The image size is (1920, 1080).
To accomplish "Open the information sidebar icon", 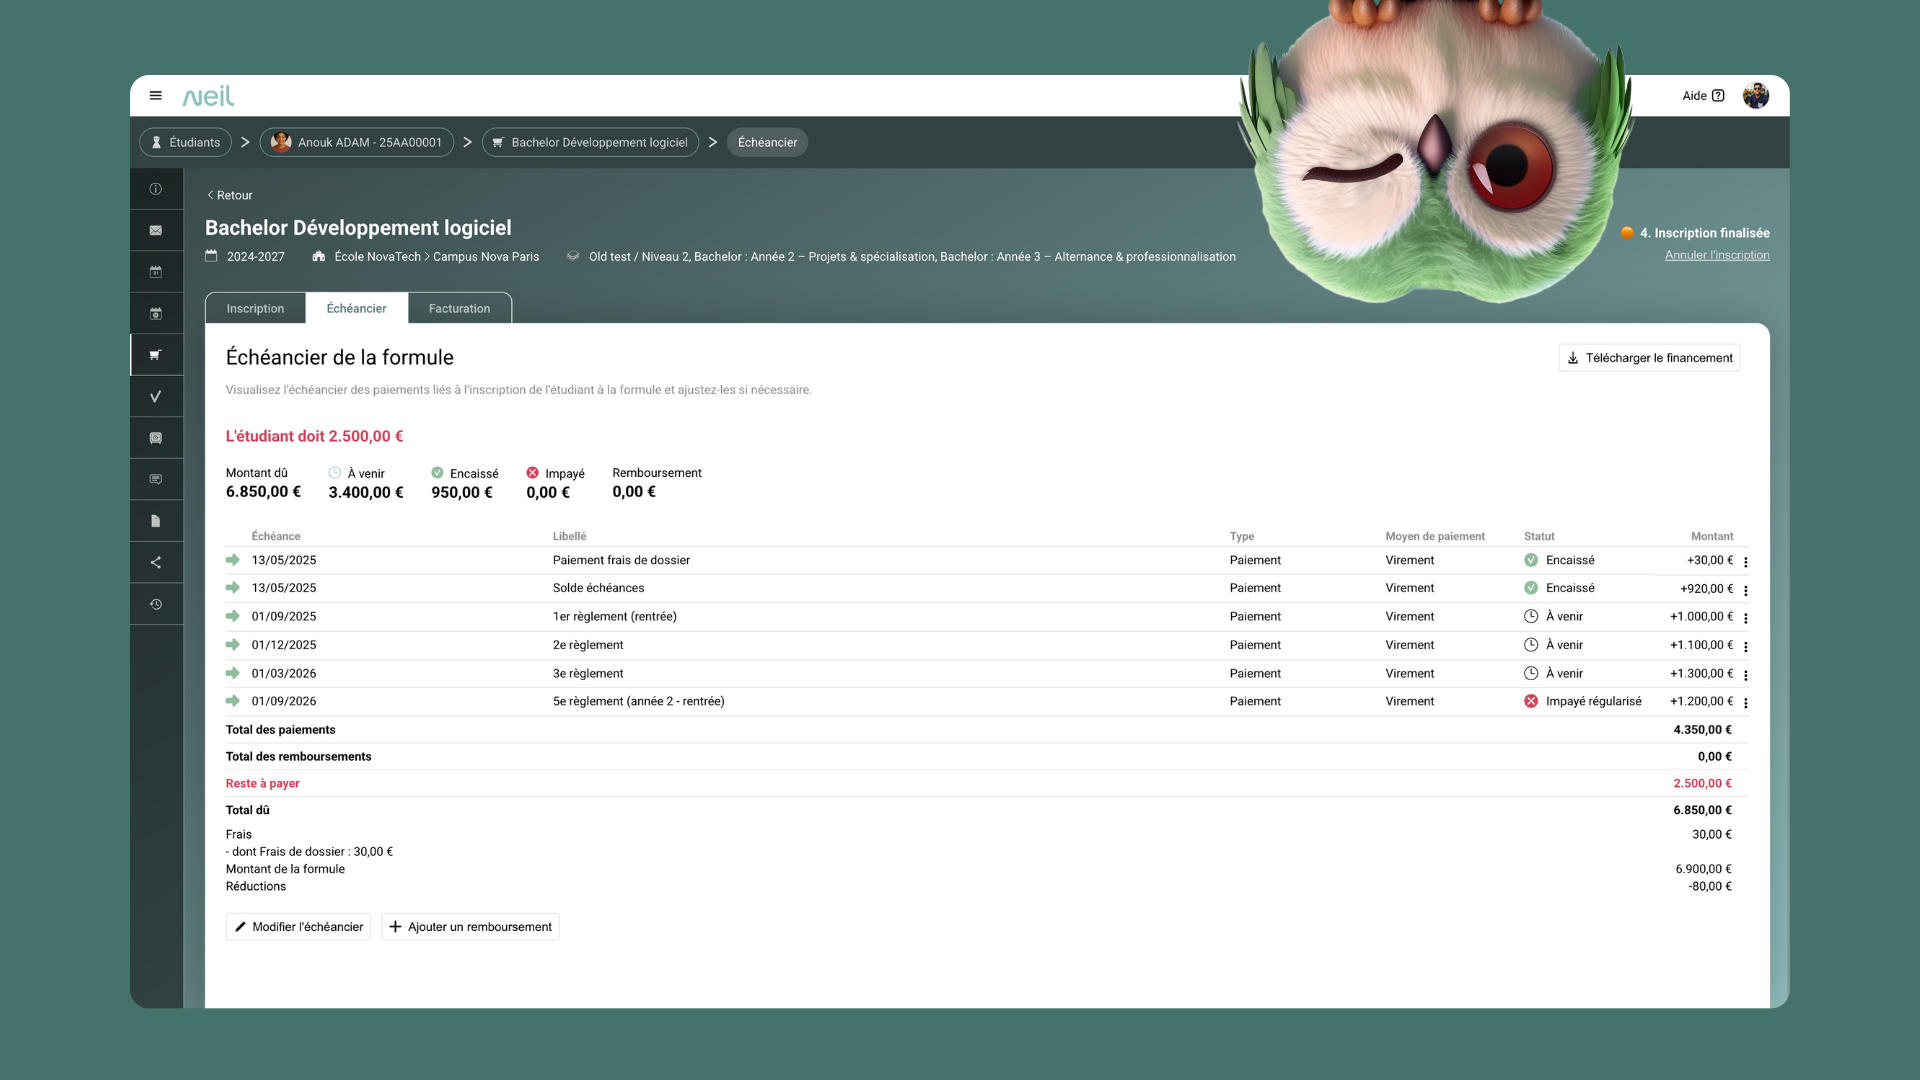I will [156, 189].
